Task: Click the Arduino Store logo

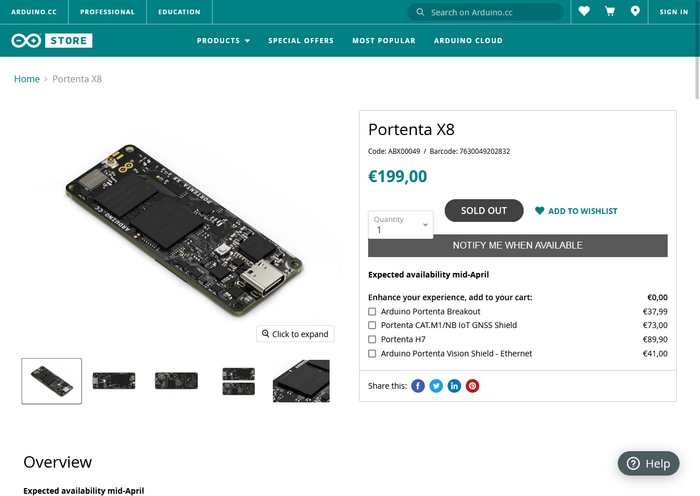Action: click(x=51, y=41)
